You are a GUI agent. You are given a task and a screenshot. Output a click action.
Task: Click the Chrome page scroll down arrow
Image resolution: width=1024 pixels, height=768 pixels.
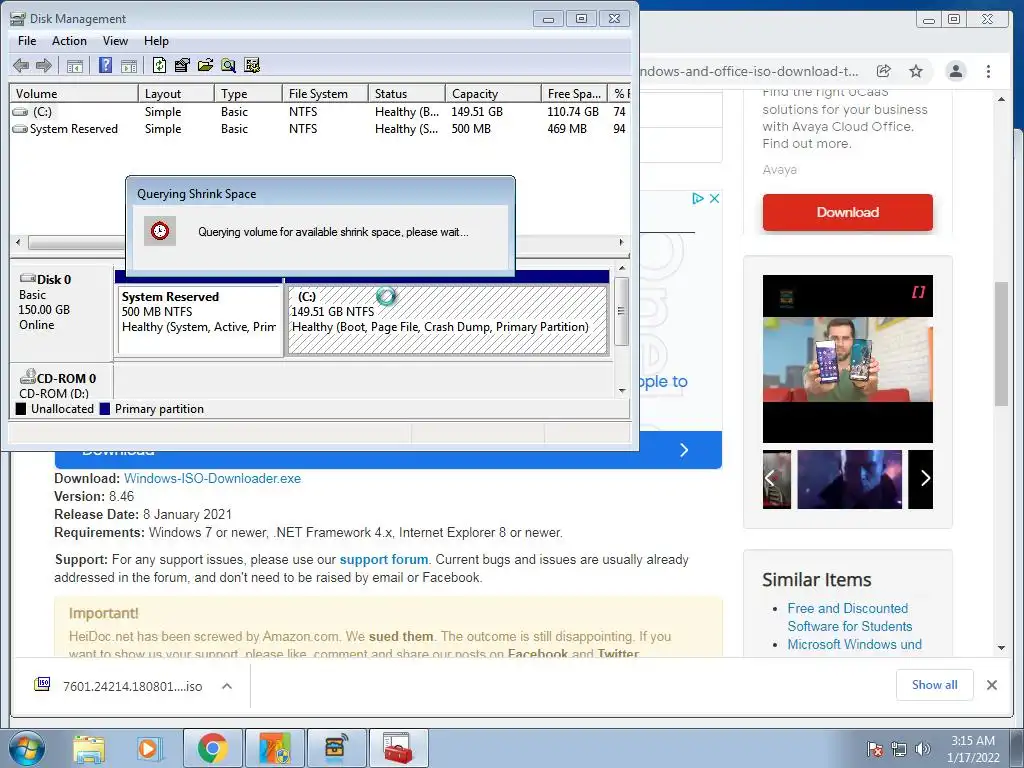(1001, 648)
